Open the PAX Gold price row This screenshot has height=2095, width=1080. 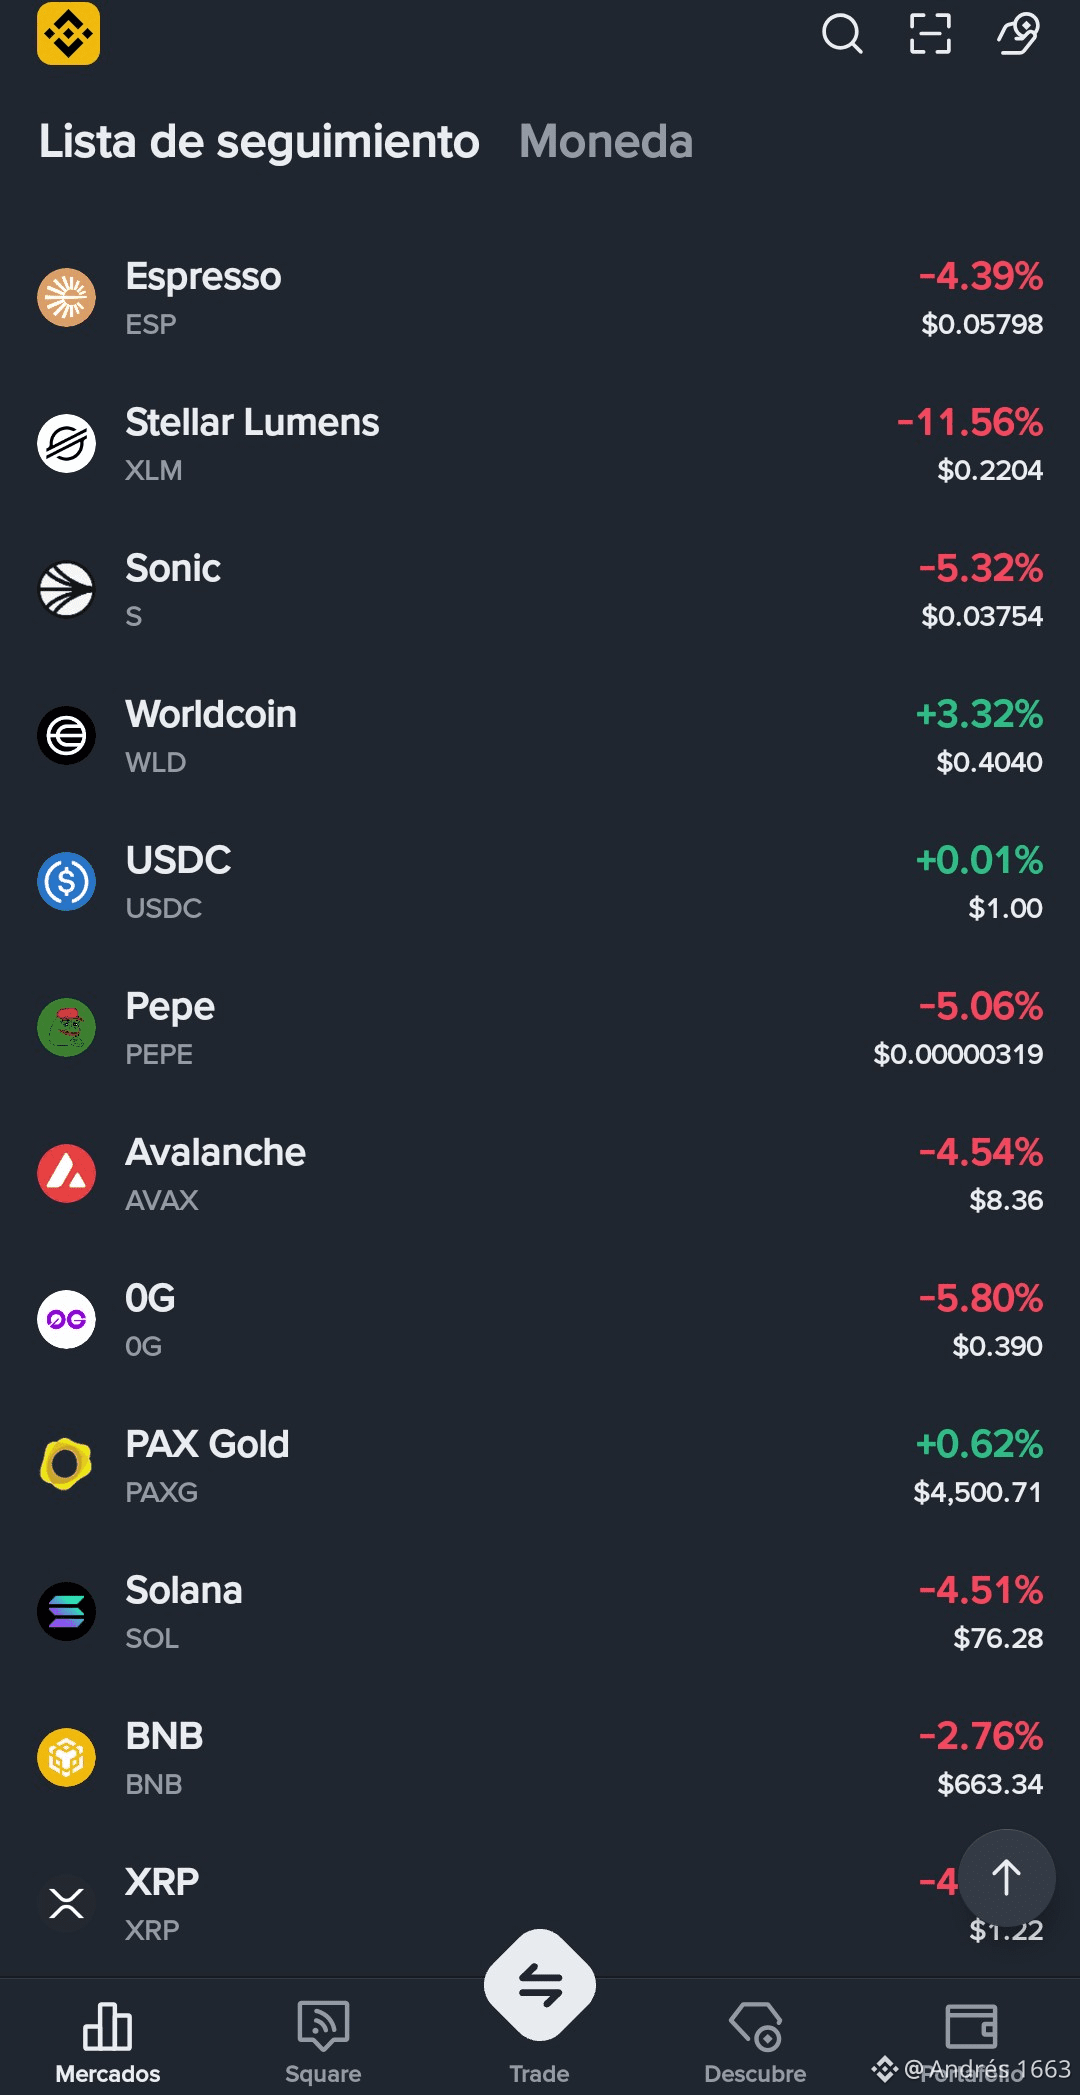tap(540, 1466)
